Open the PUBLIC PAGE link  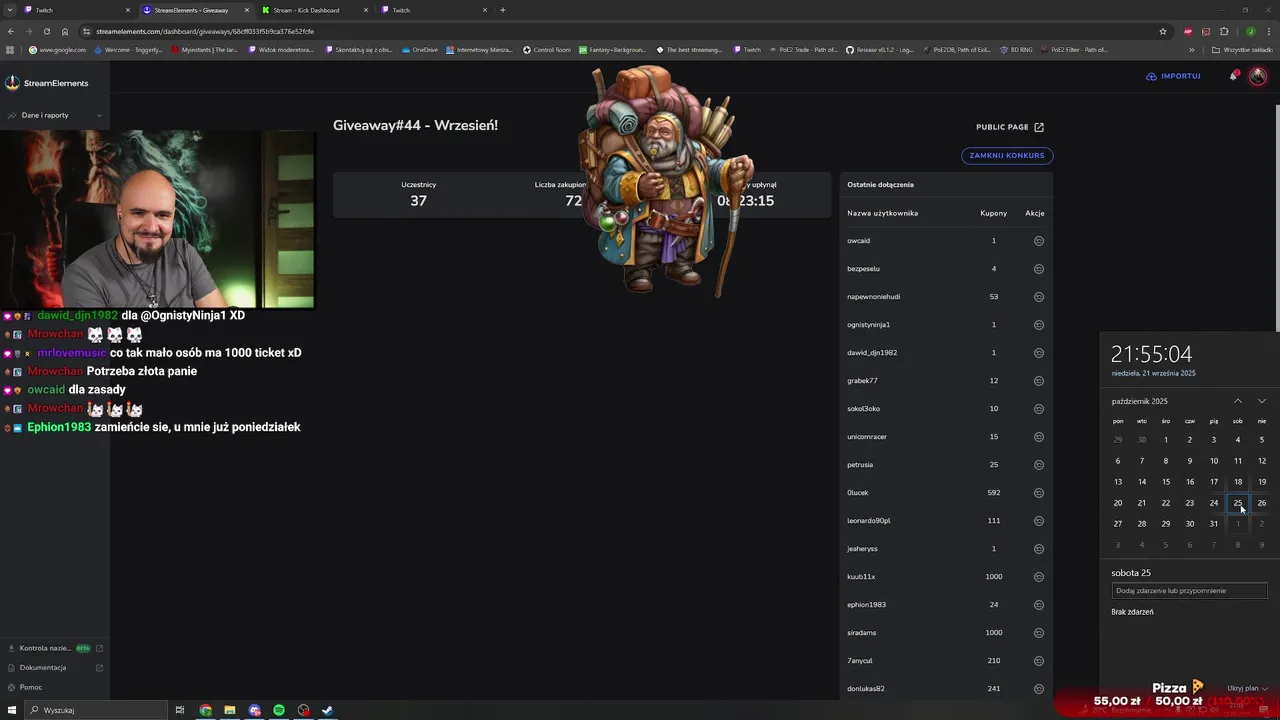pos(1010,127)
